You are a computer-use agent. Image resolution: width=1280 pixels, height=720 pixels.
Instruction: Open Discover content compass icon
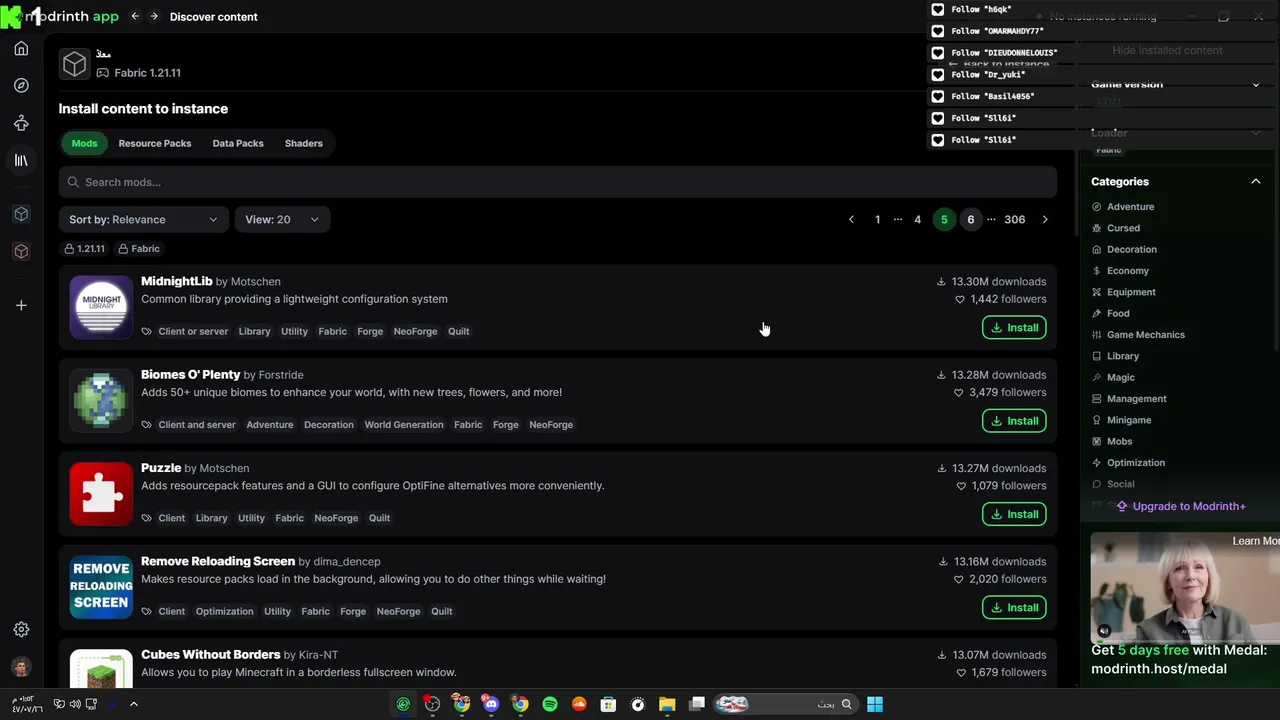point(21,86)
